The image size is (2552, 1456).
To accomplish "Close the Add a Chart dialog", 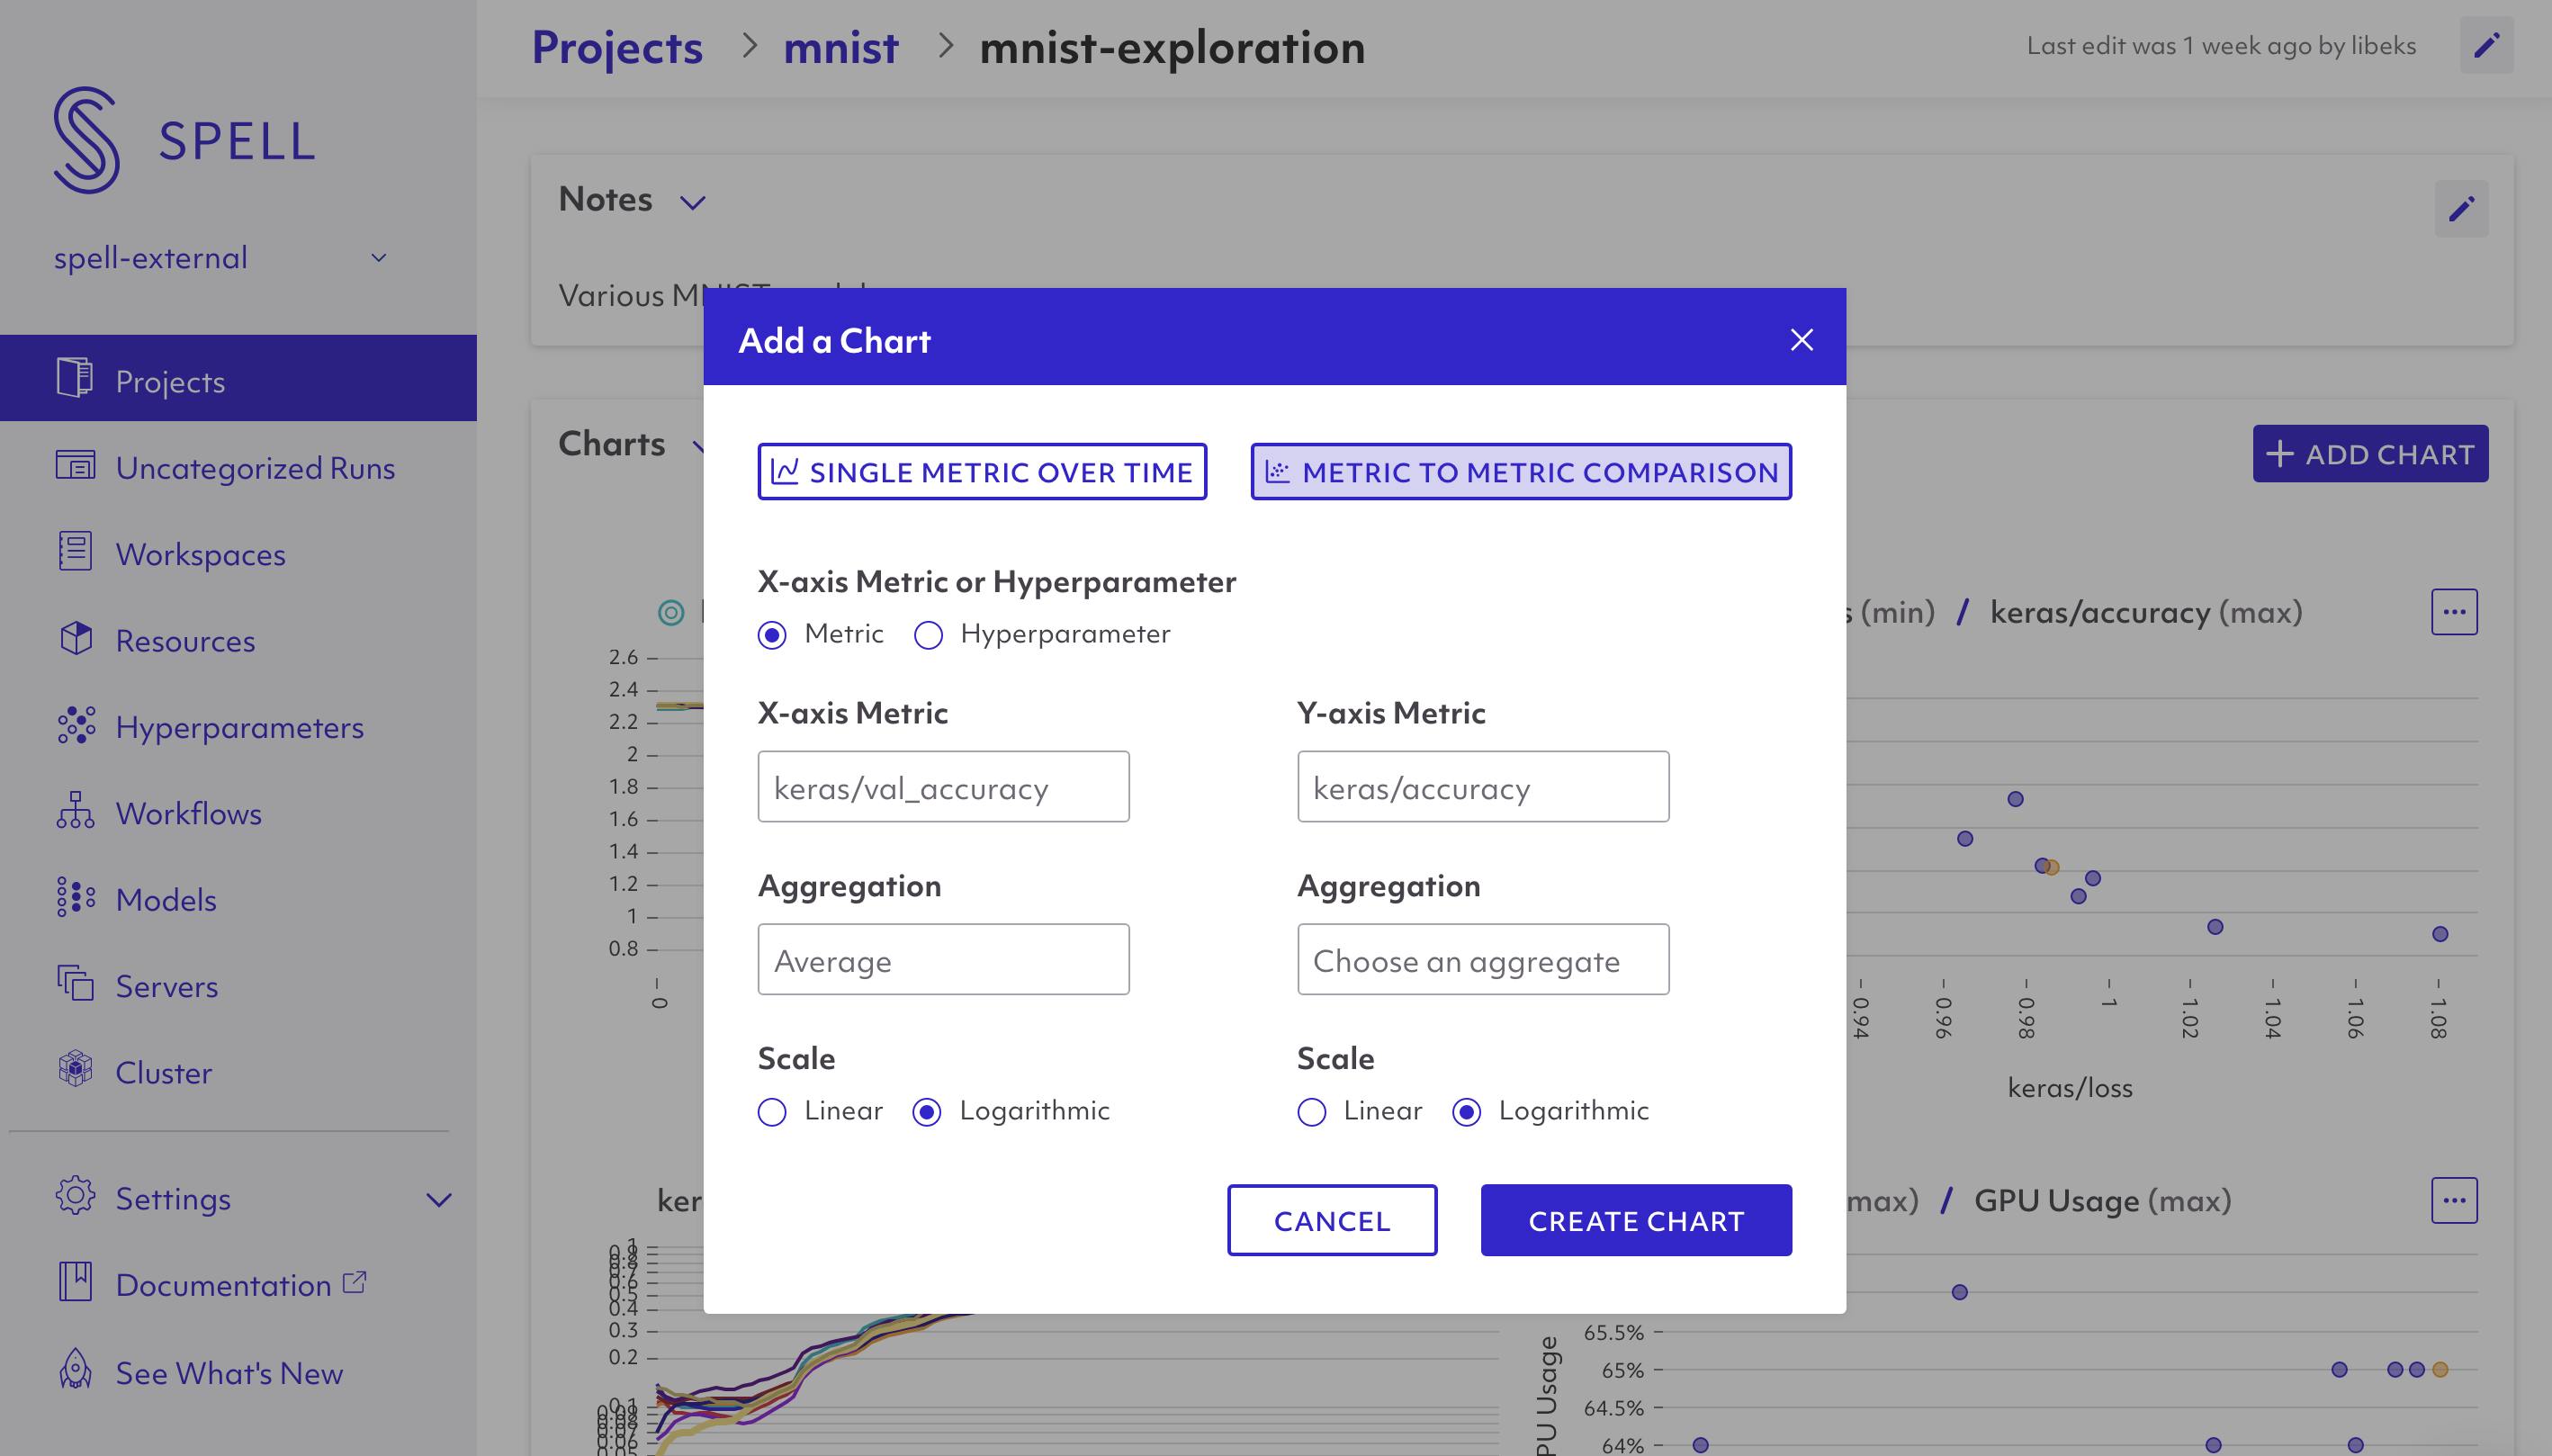I will [x=1801, y=340].
